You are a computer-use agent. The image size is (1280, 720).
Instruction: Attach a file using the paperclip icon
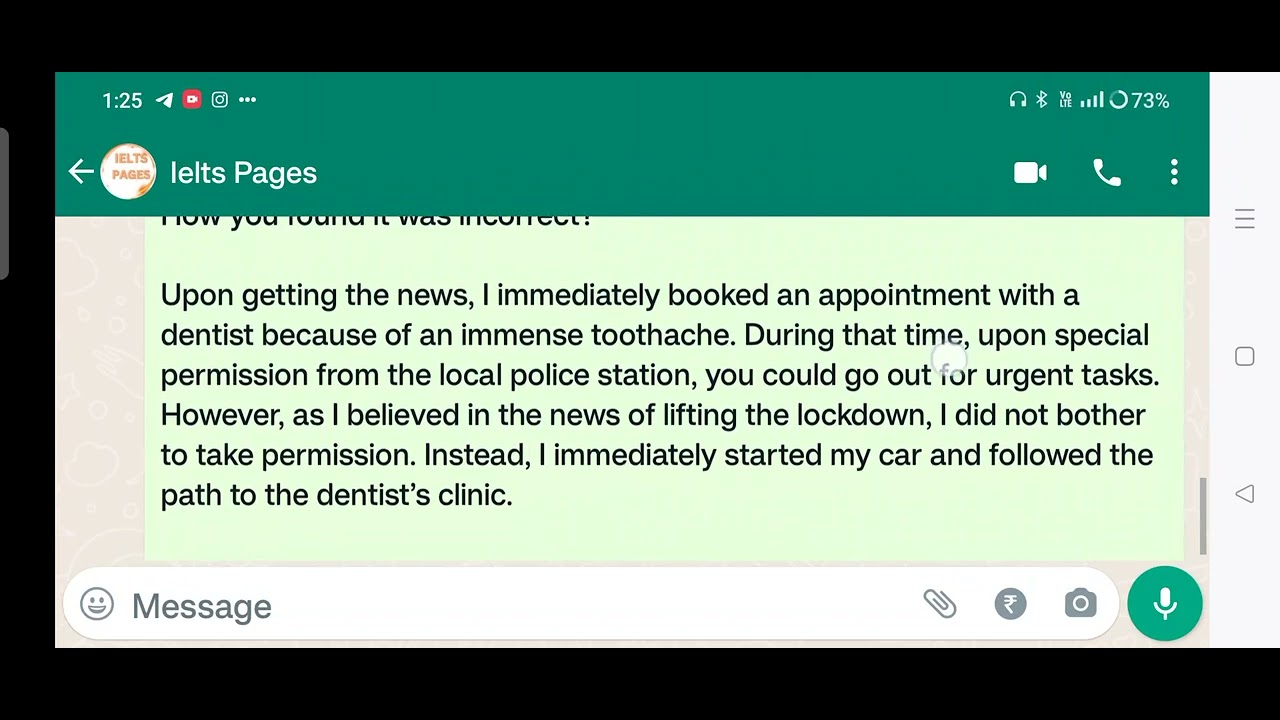pos(940,603)
